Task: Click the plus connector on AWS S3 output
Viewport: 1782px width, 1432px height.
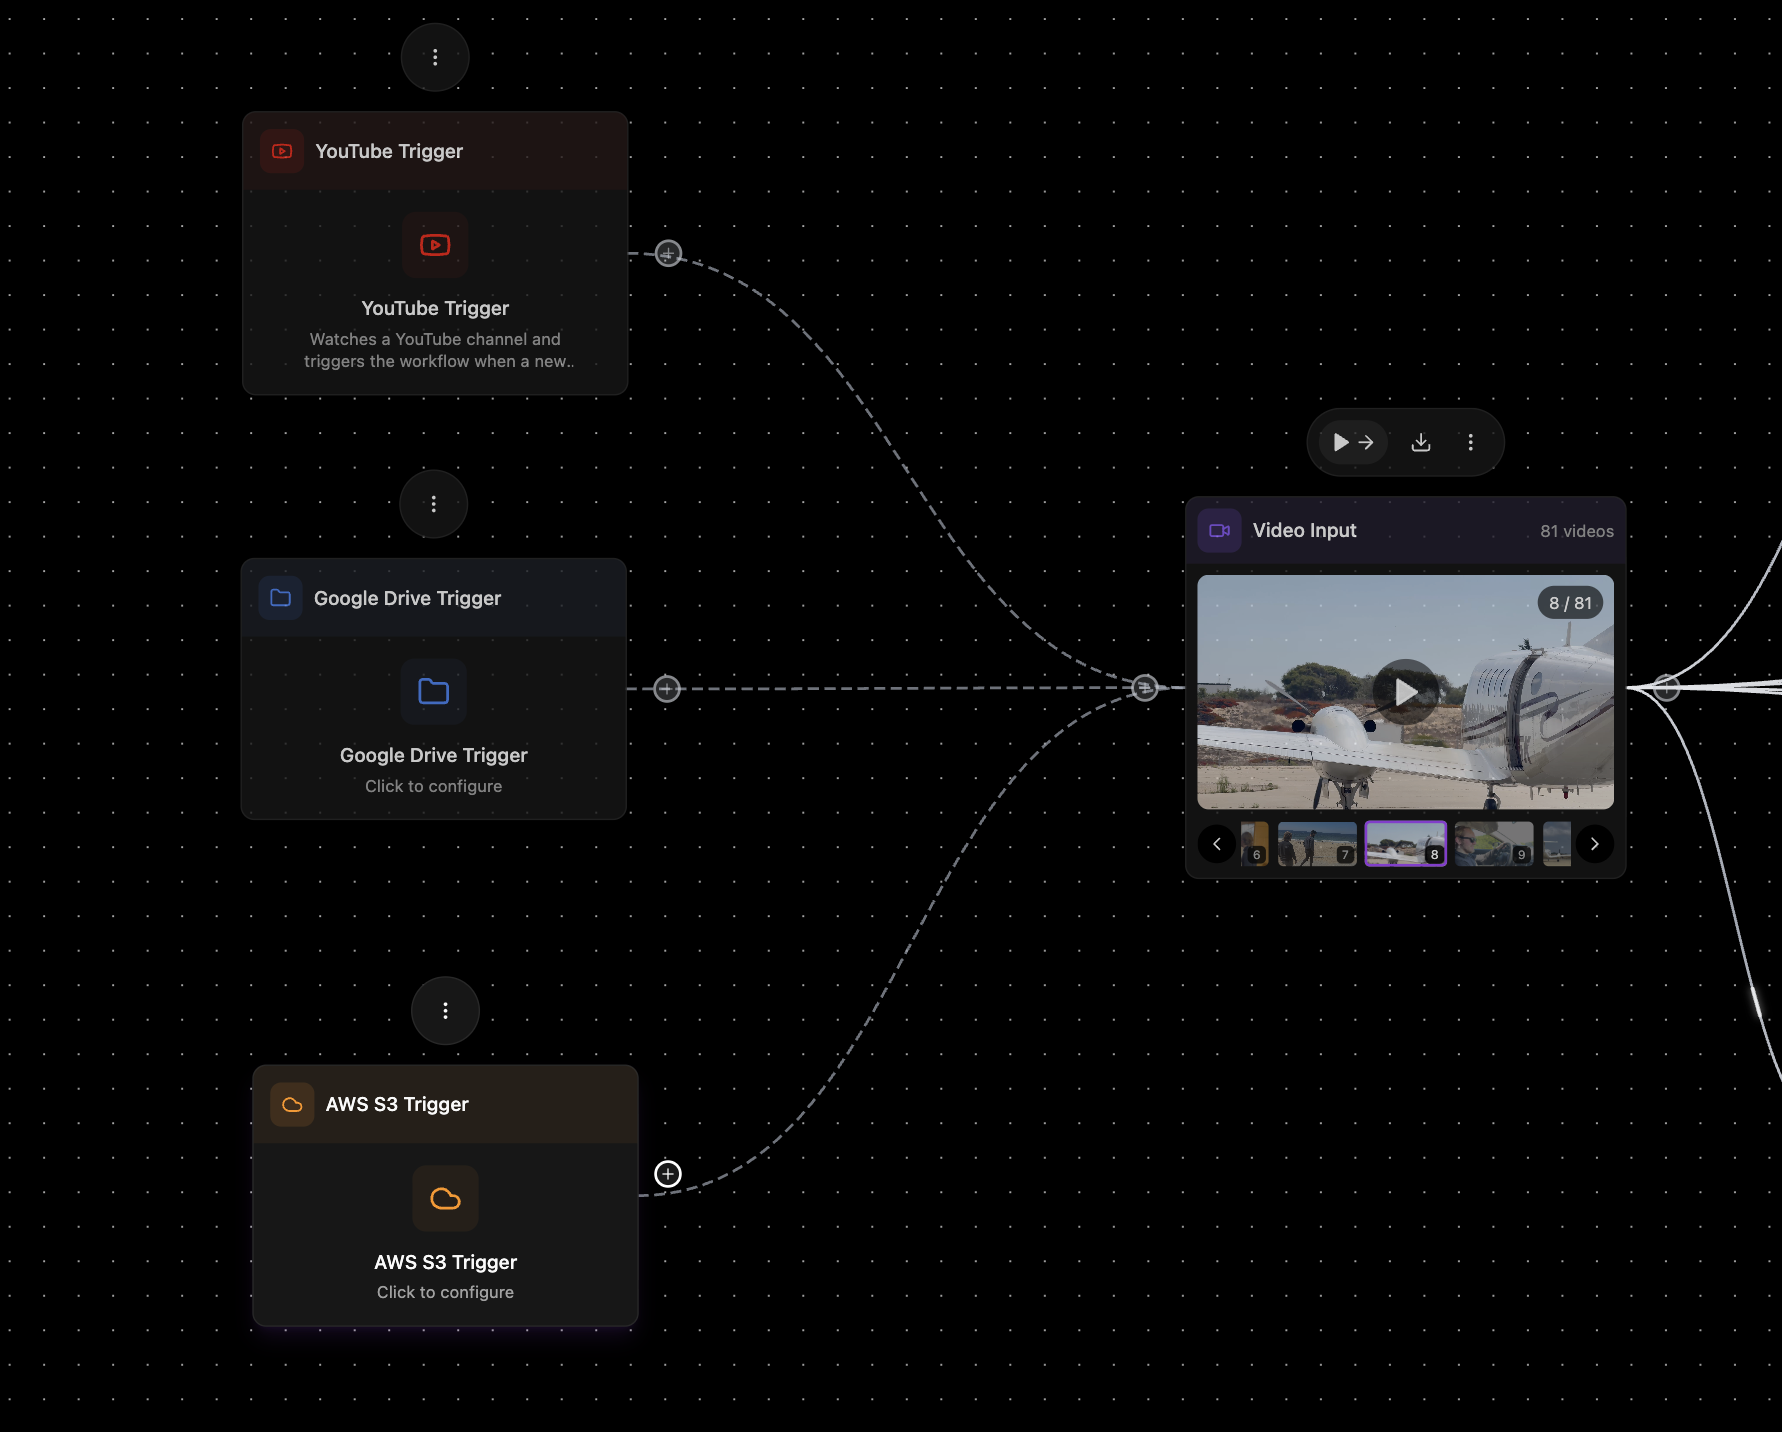Action: pyautogui.click(x=667, y=1174)
